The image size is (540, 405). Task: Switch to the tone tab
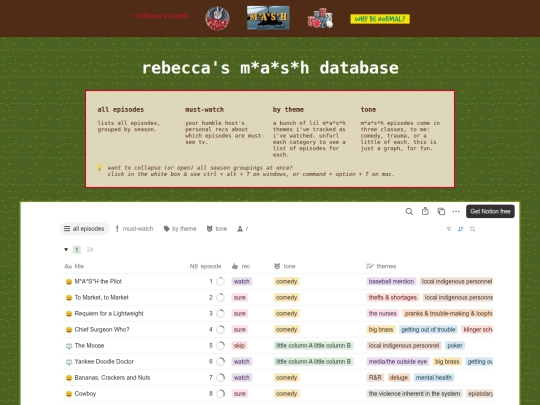click(x=217, y=229)
